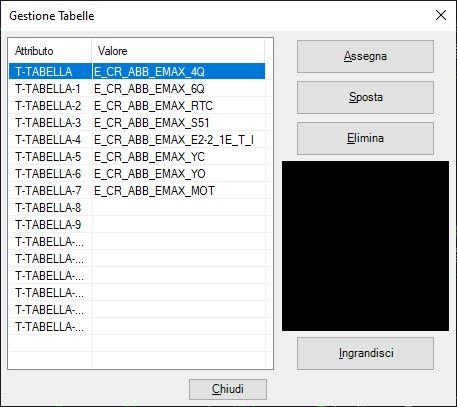Click the Assegna button
Viewport: 457px width, 407px height.
point(365,56)
